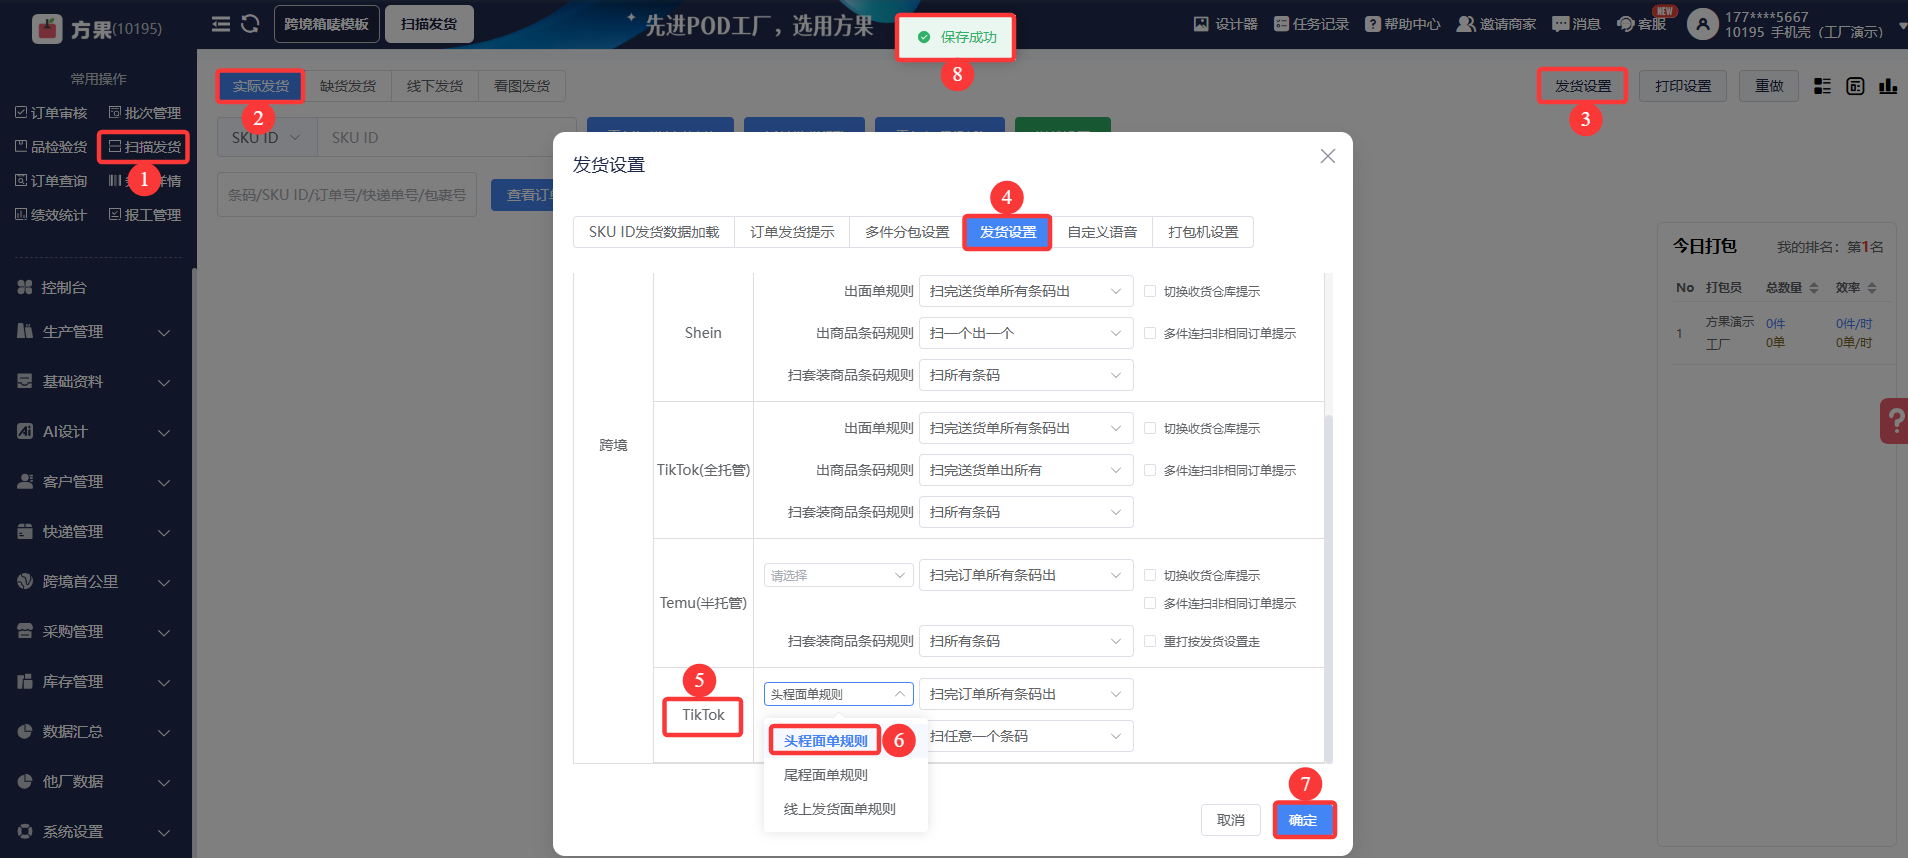Switch to 缺货发货 tab
This screenshot has height=858, width=1908.
tap(348, 86)
